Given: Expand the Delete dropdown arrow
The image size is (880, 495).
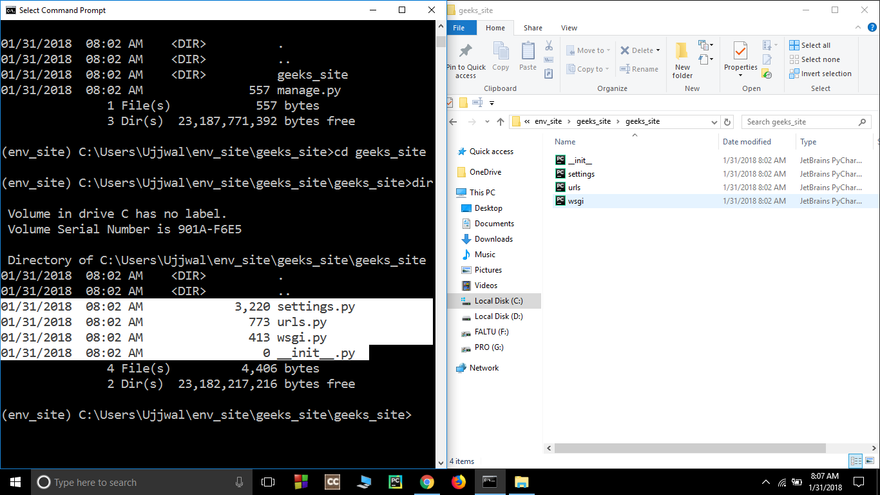Looking at the screenshot, I should (x=658, y=50).
